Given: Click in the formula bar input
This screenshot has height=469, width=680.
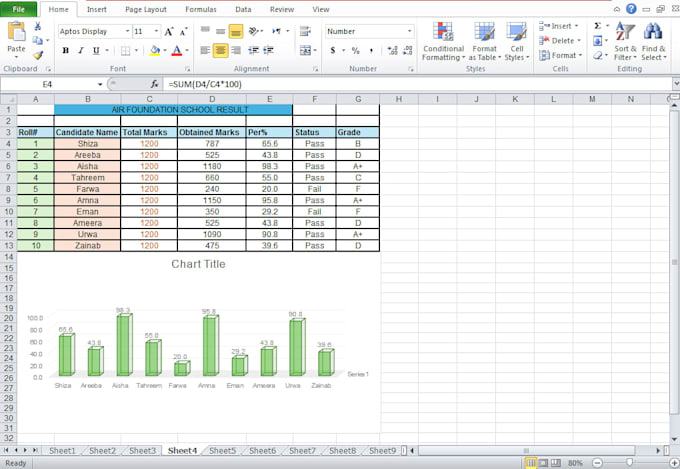Looking at the screenshot, I should (x=417, y=84).
